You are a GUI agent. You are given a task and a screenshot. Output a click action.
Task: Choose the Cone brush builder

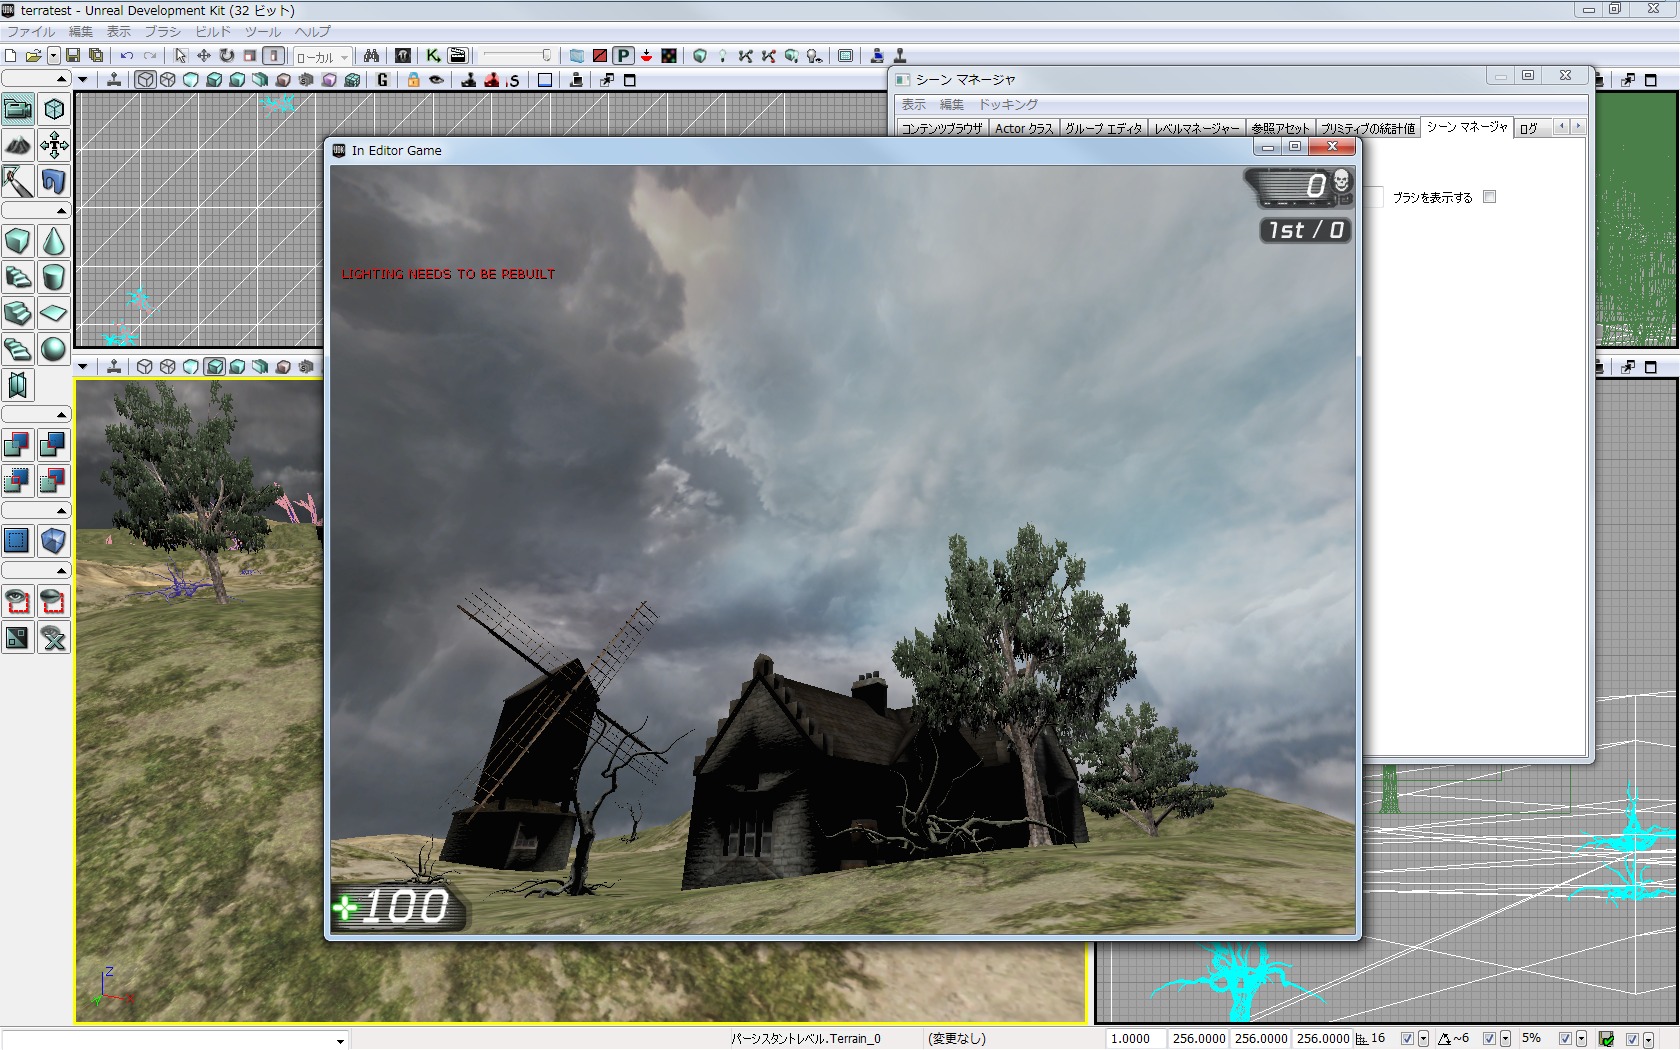[54, 241]
